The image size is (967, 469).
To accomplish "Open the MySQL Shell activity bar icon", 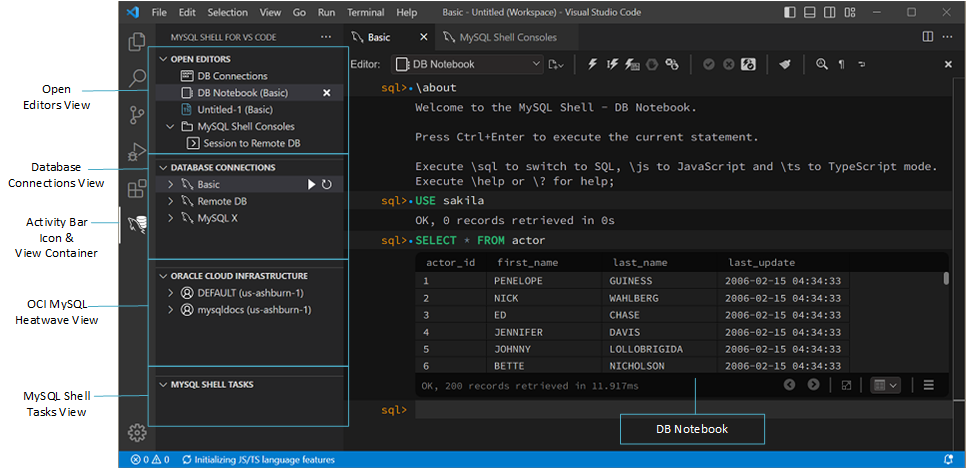I will tap(137, 225).
